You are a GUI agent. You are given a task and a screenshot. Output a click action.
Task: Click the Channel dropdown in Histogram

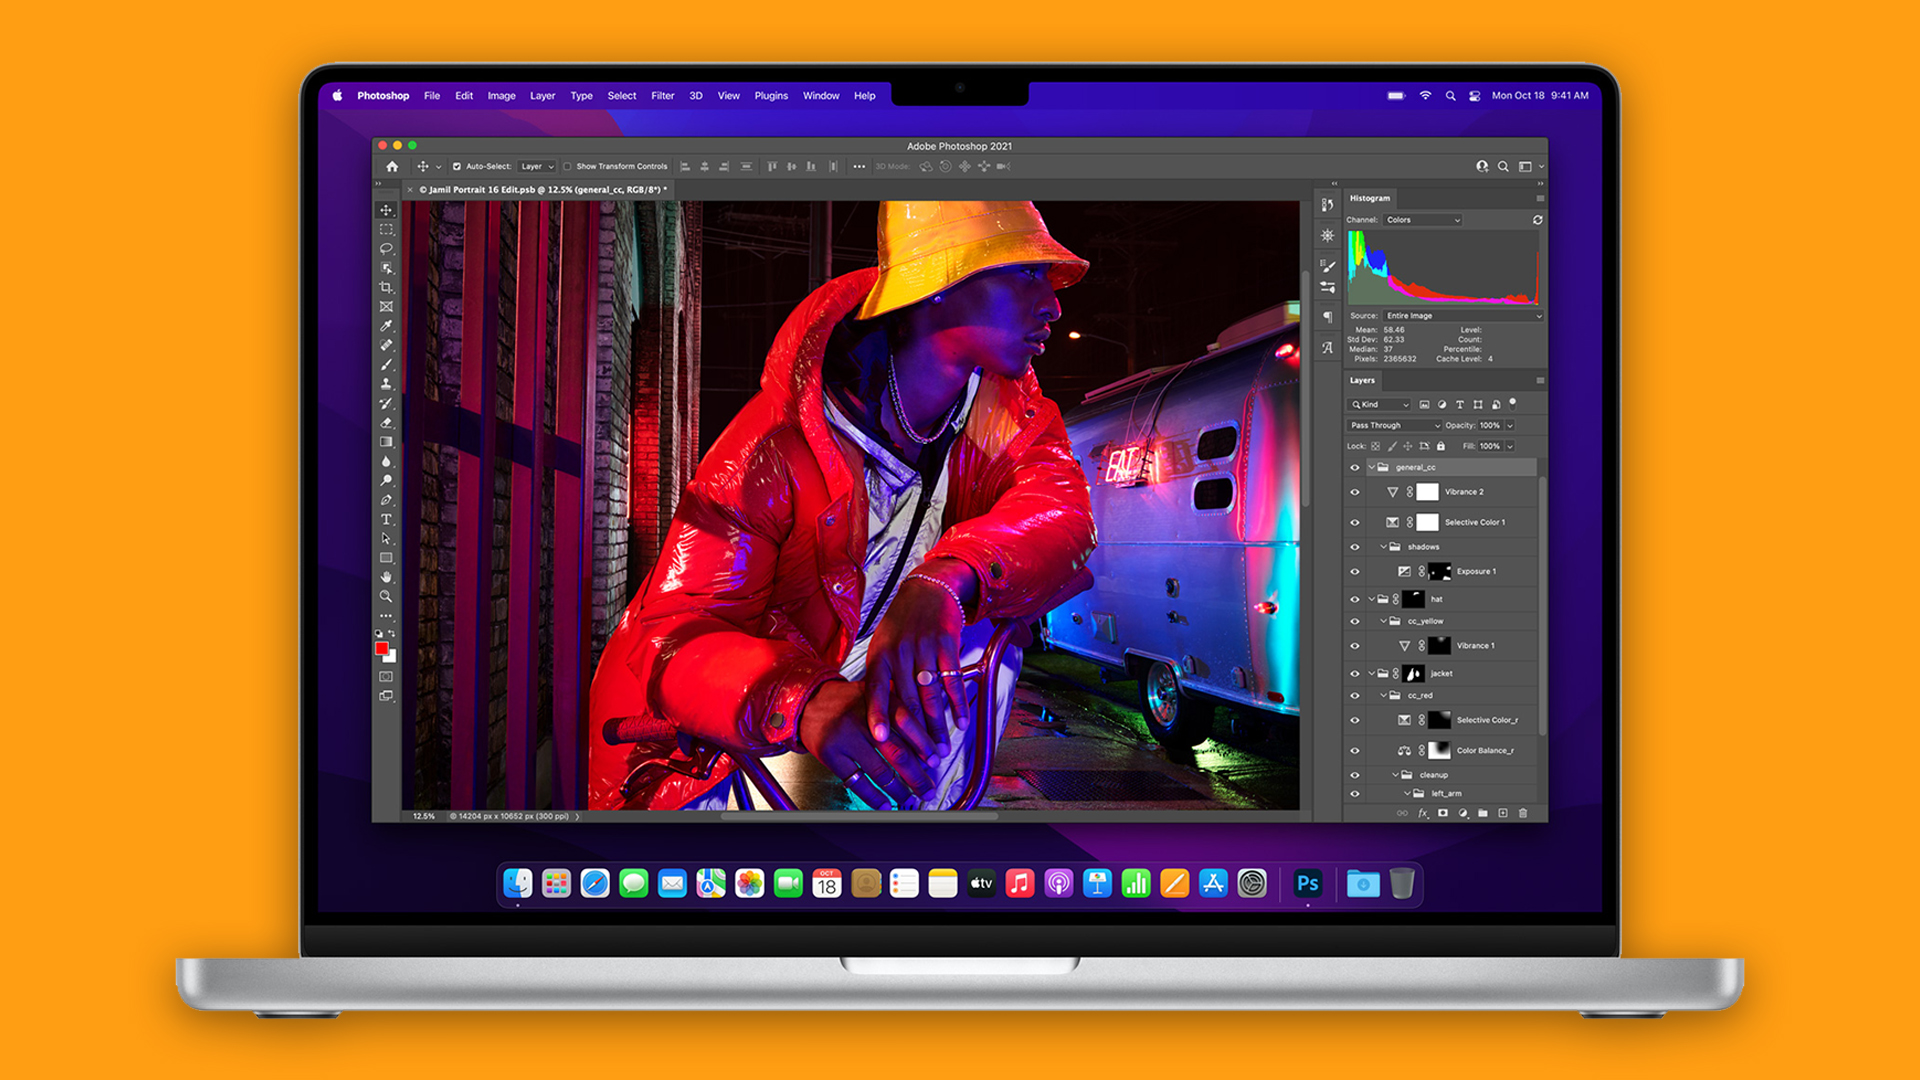[x=1424, y=218]
